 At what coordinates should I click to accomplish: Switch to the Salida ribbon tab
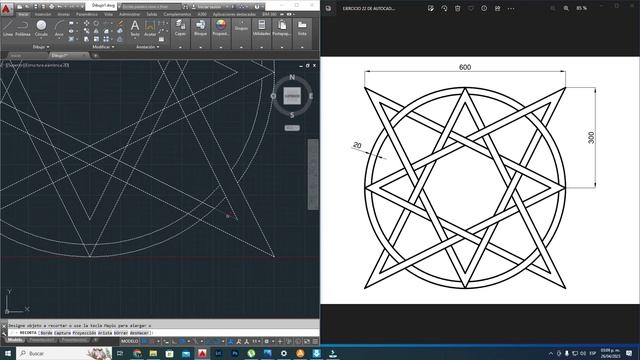point(151,14)
